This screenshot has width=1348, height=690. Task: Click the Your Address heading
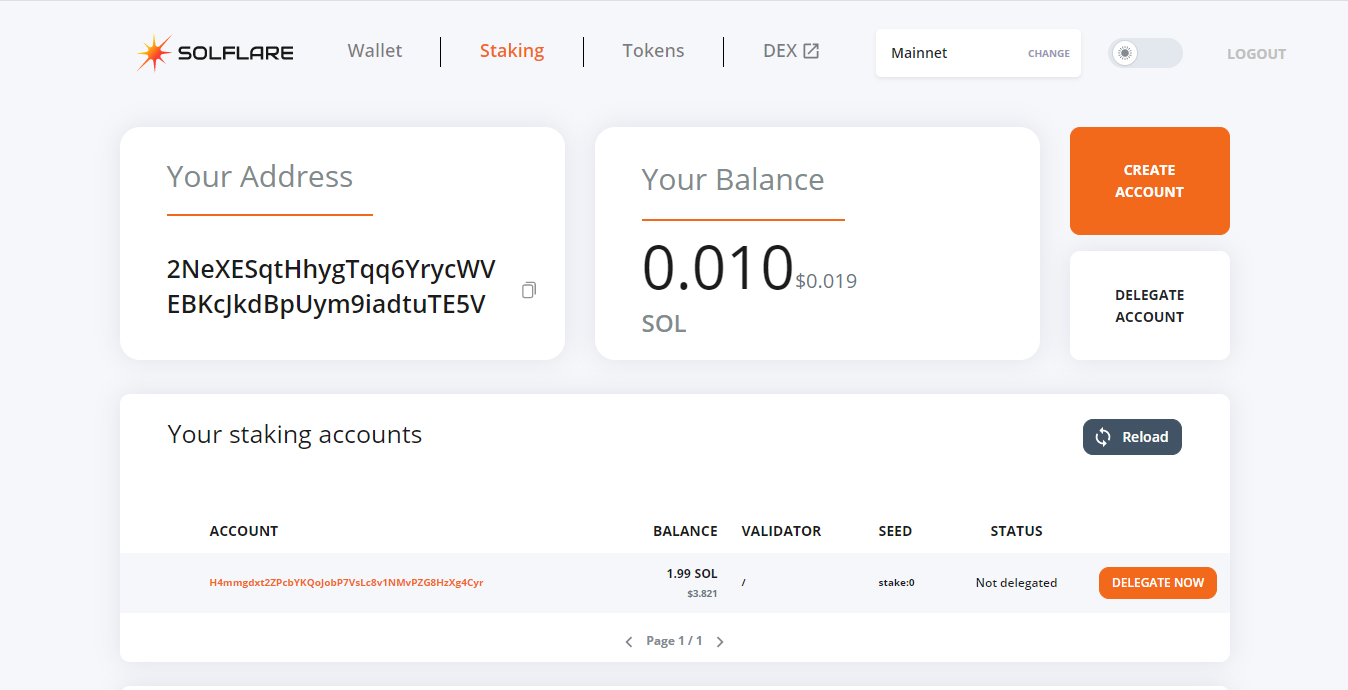pyautogui.click(x=260, y=177)
